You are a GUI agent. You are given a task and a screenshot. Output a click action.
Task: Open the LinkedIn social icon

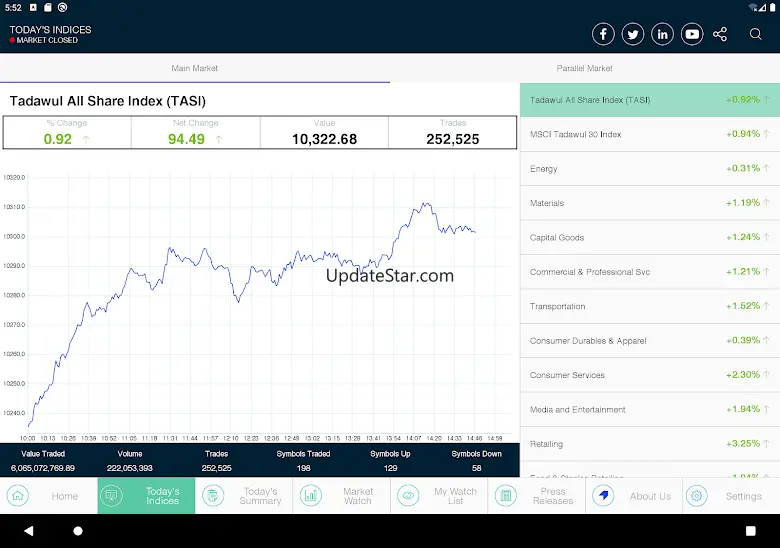pyautogui.click(x=662, y=34)
